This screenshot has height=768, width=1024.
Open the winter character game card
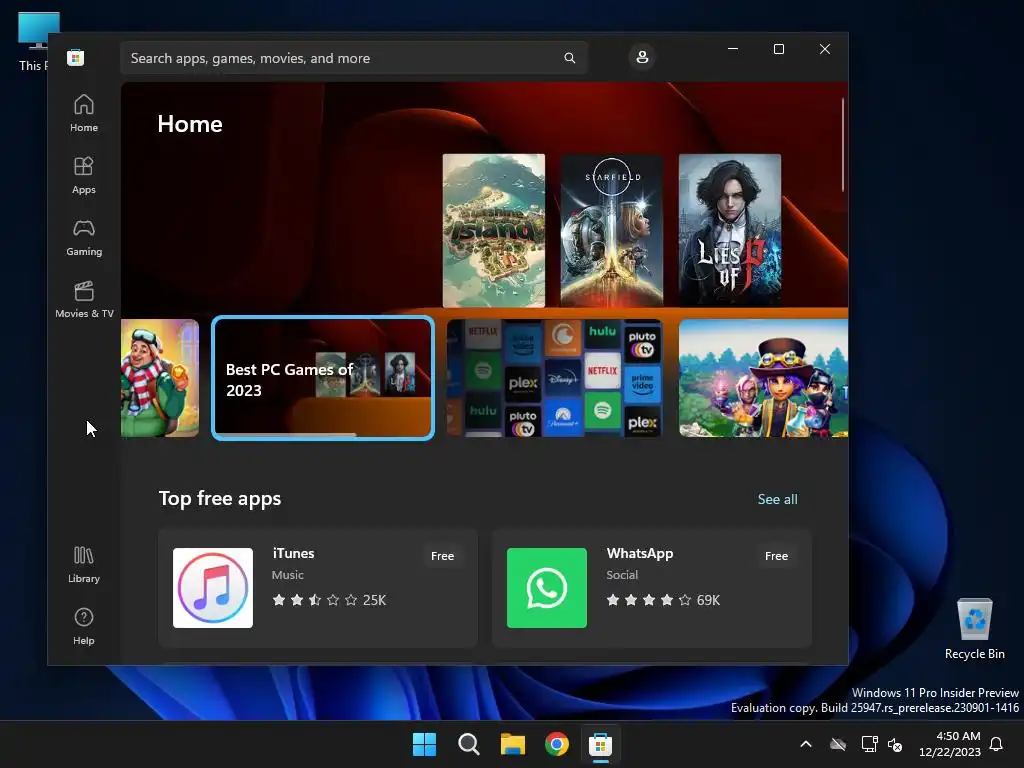point(160,378)
